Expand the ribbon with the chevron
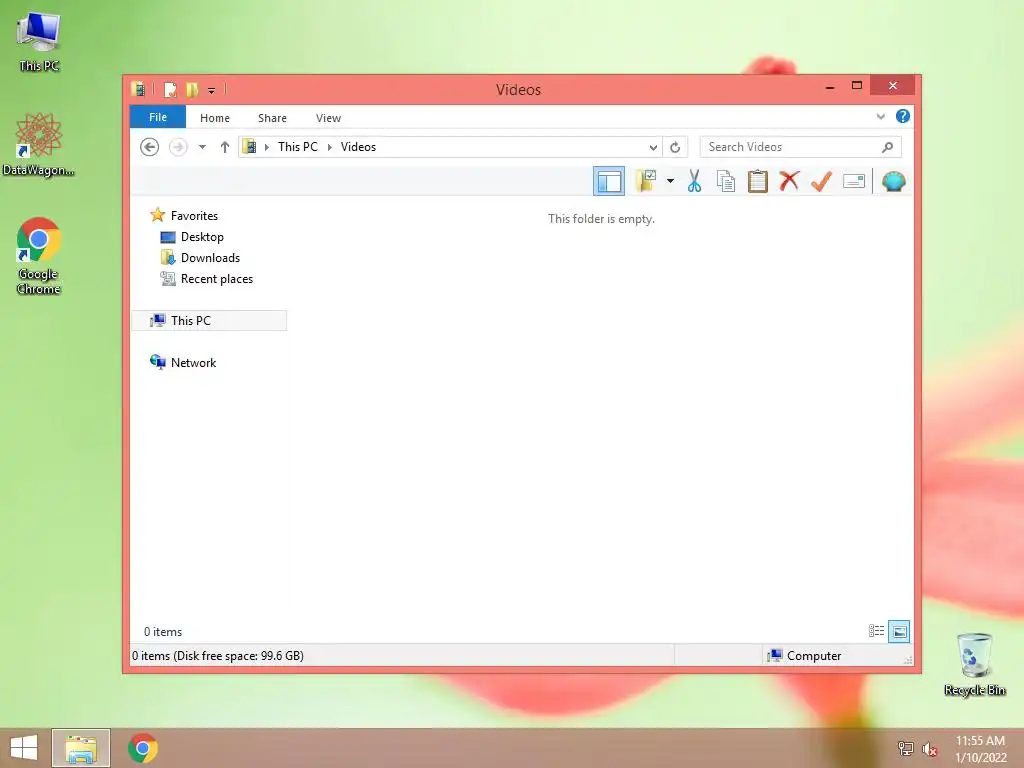The width and height of the screenshot is (1024, 768). [880, 117]
